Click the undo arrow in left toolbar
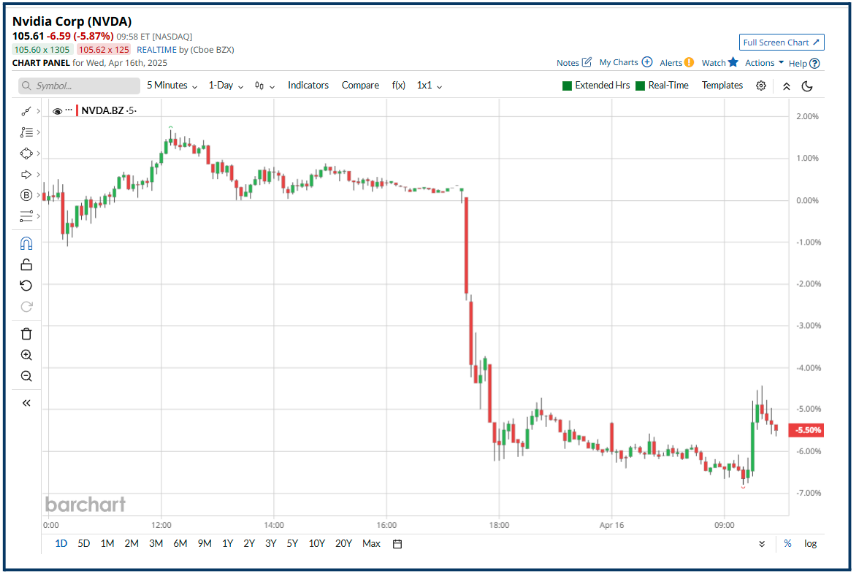The height and width of the screenshot is (576, 854). point(26,286)
